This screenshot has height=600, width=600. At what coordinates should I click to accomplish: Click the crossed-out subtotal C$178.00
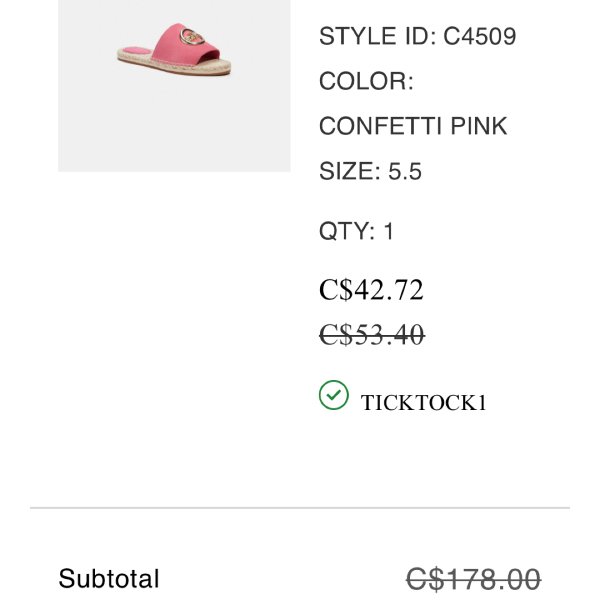point(473,578)
